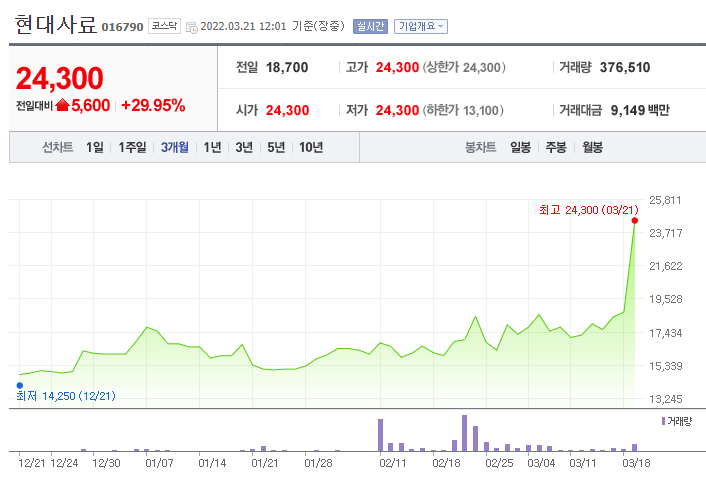Click the previous close value 18,700

click(x=287, y=68)
